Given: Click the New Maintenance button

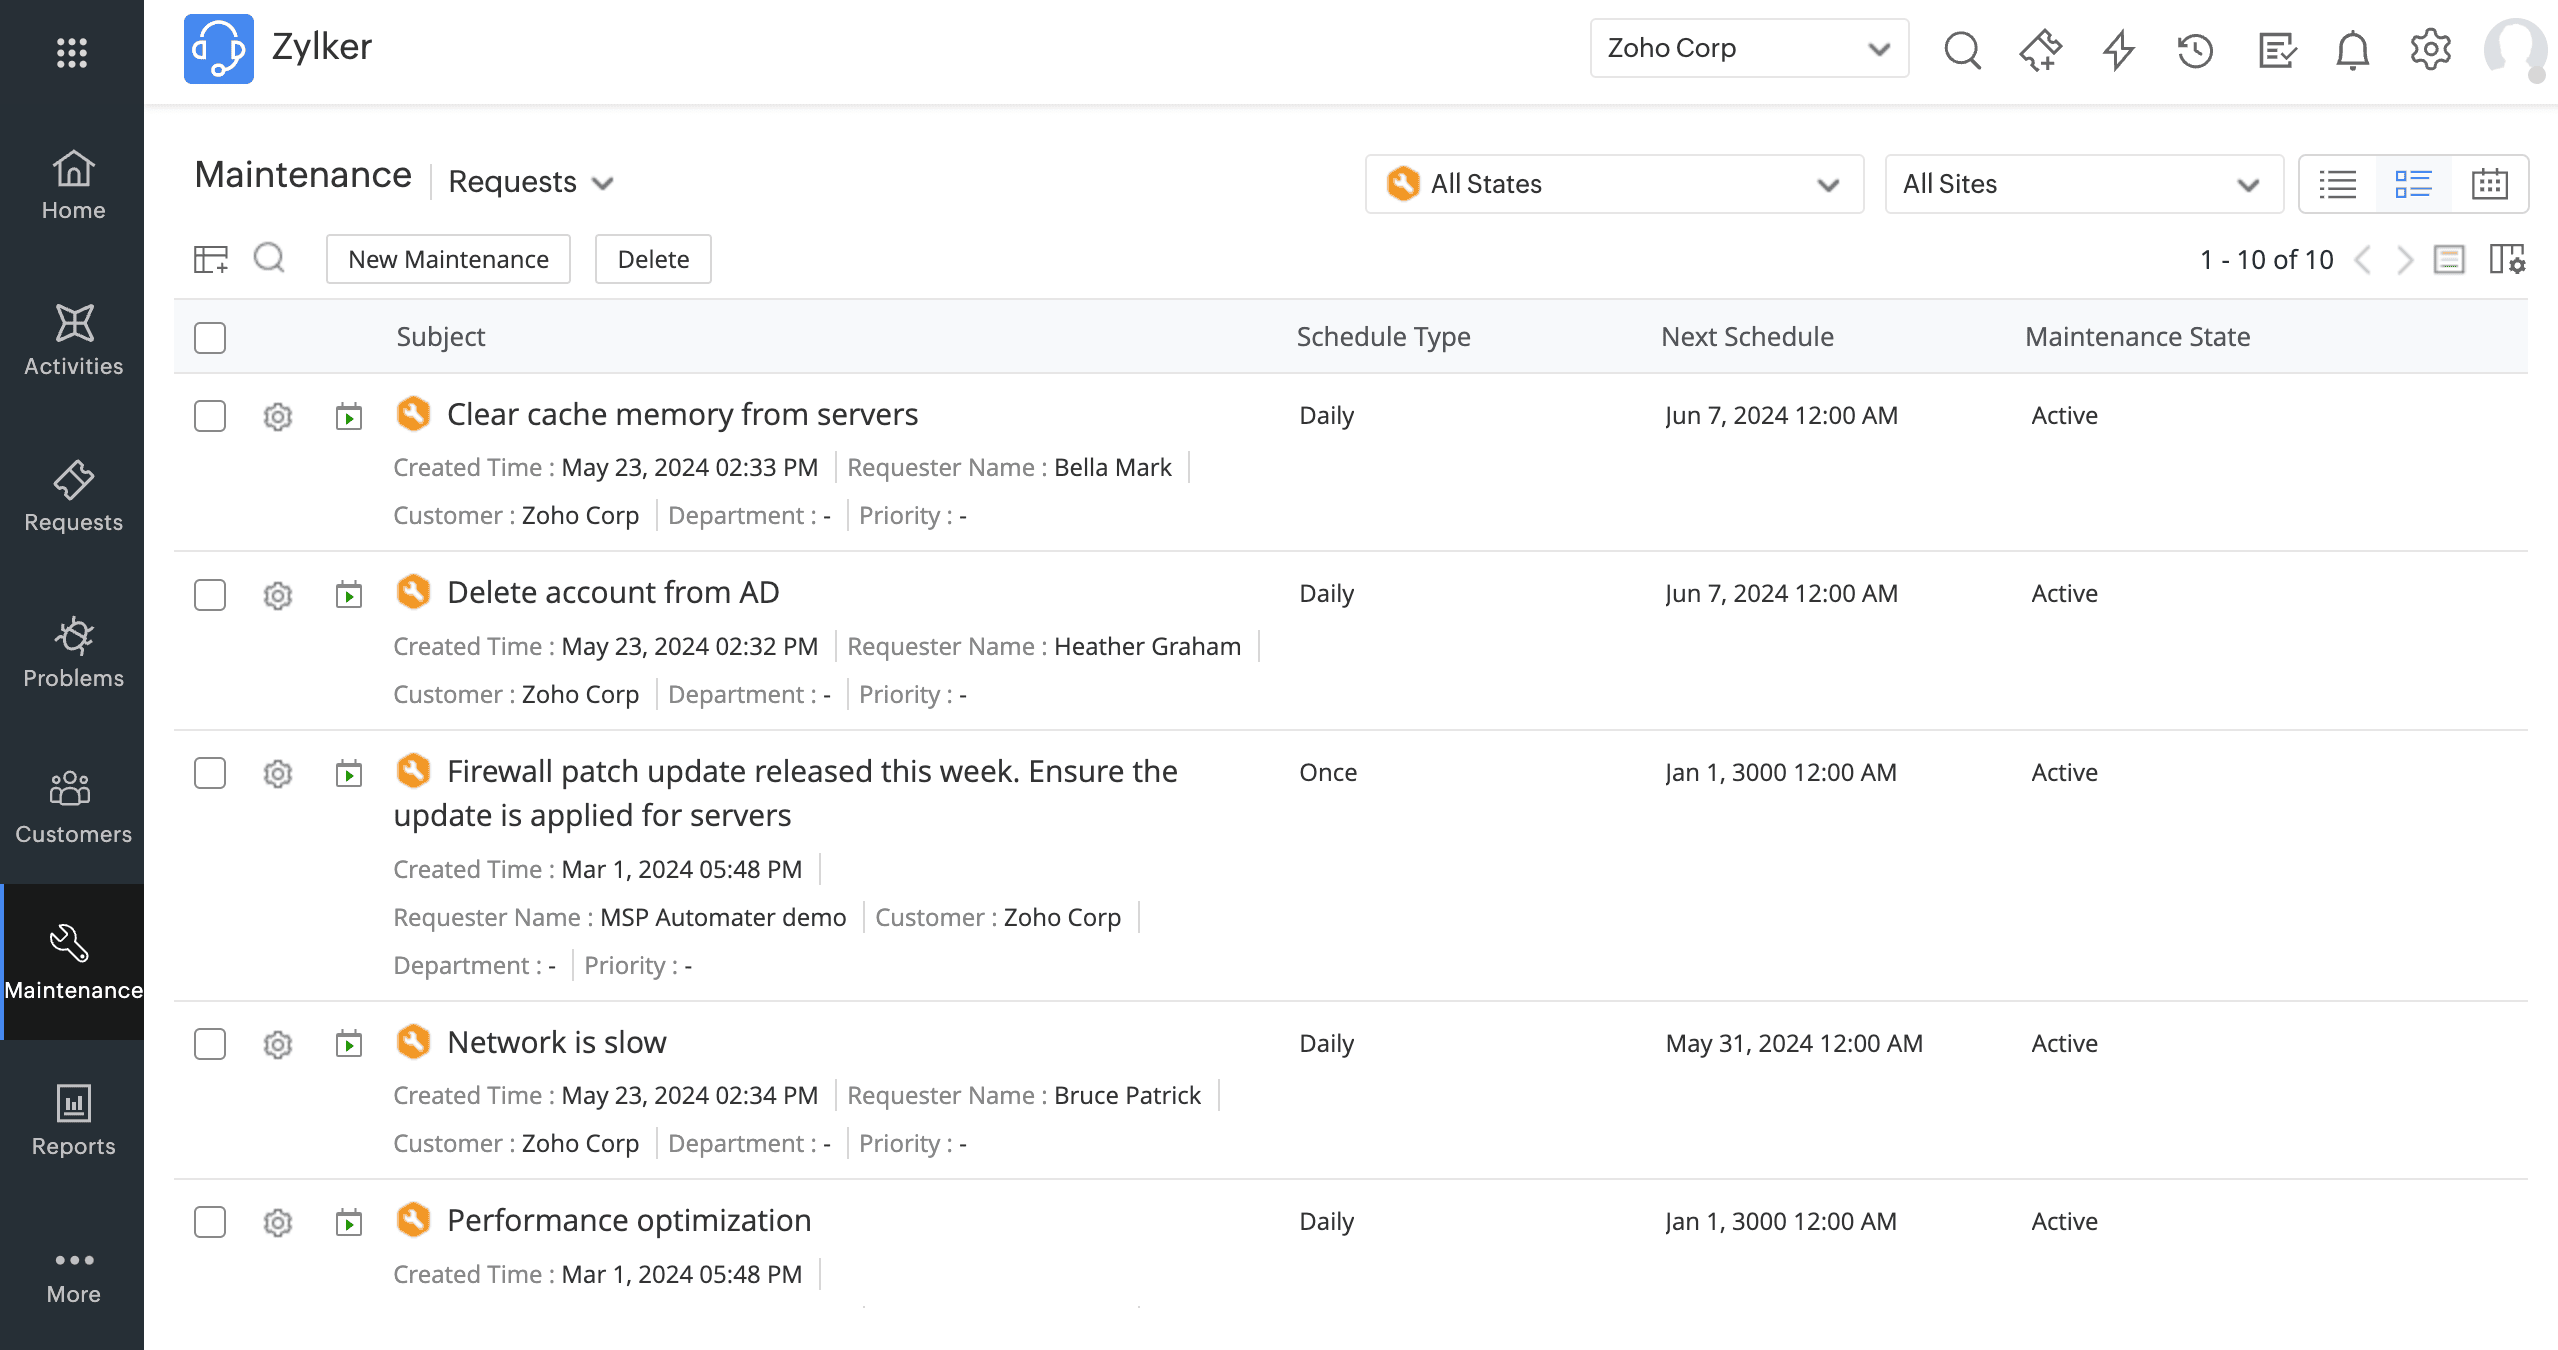Looking at the screenshot, I should [x=448, y=260].
